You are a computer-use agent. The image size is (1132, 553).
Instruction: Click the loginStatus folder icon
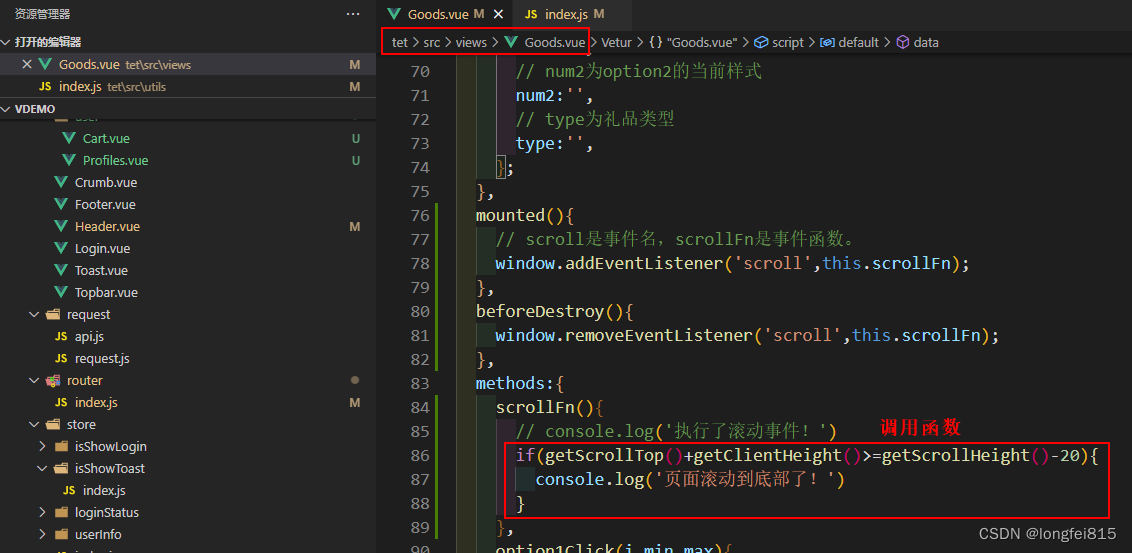coord(61,513)
